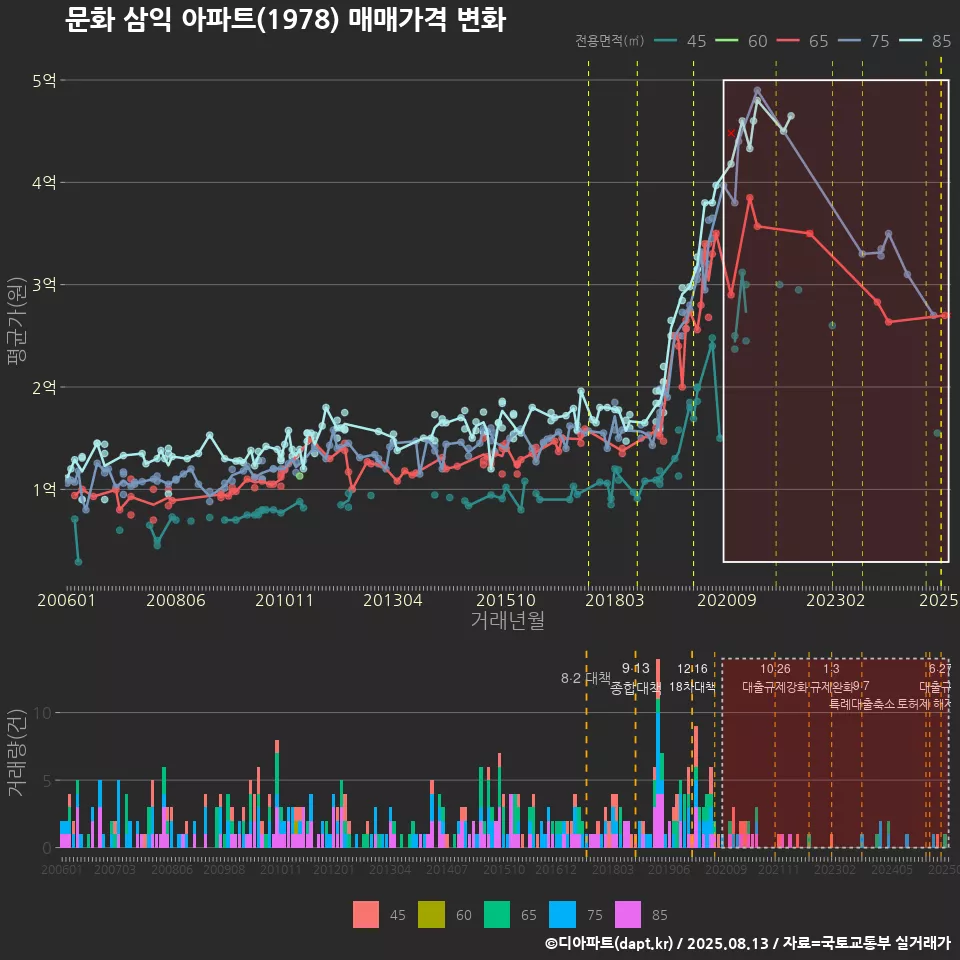Image resolution: width=960 pixels, height=960 pixels.
Task: Select the 60 line legend entry at top
Action: click(x=741, y=41)
